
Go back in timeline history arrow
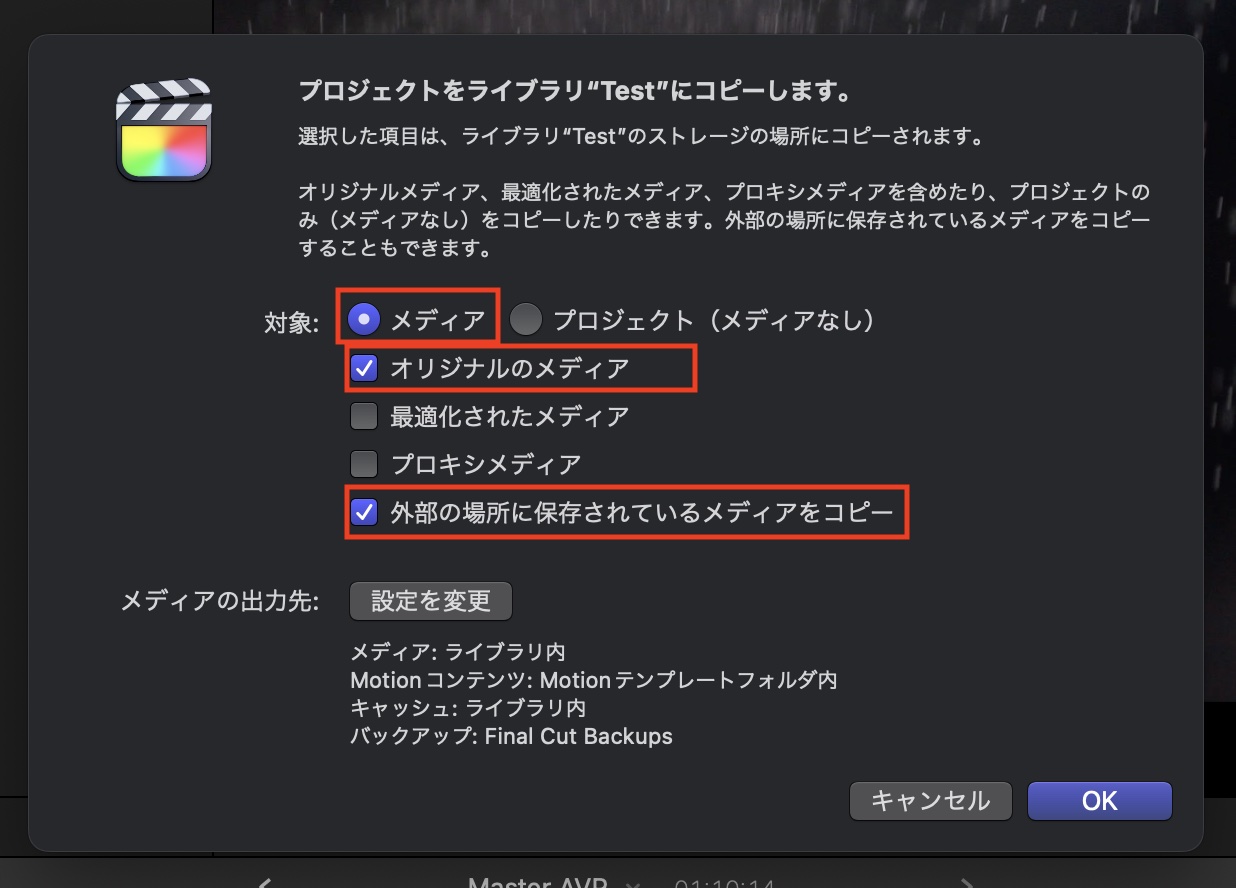(265, 882)
